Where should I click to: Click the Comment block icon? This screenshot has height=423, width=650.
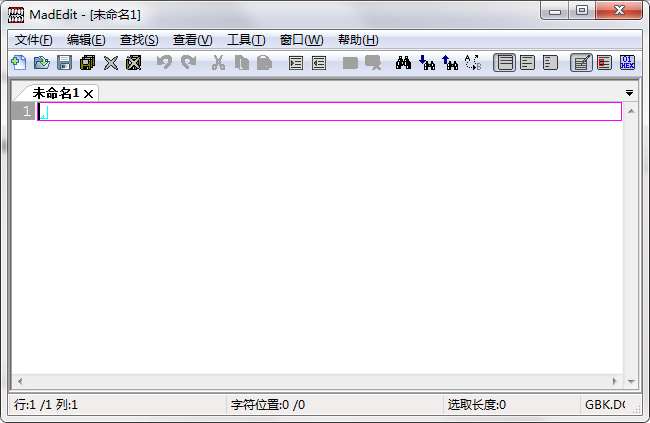click(x=350, y=63)
